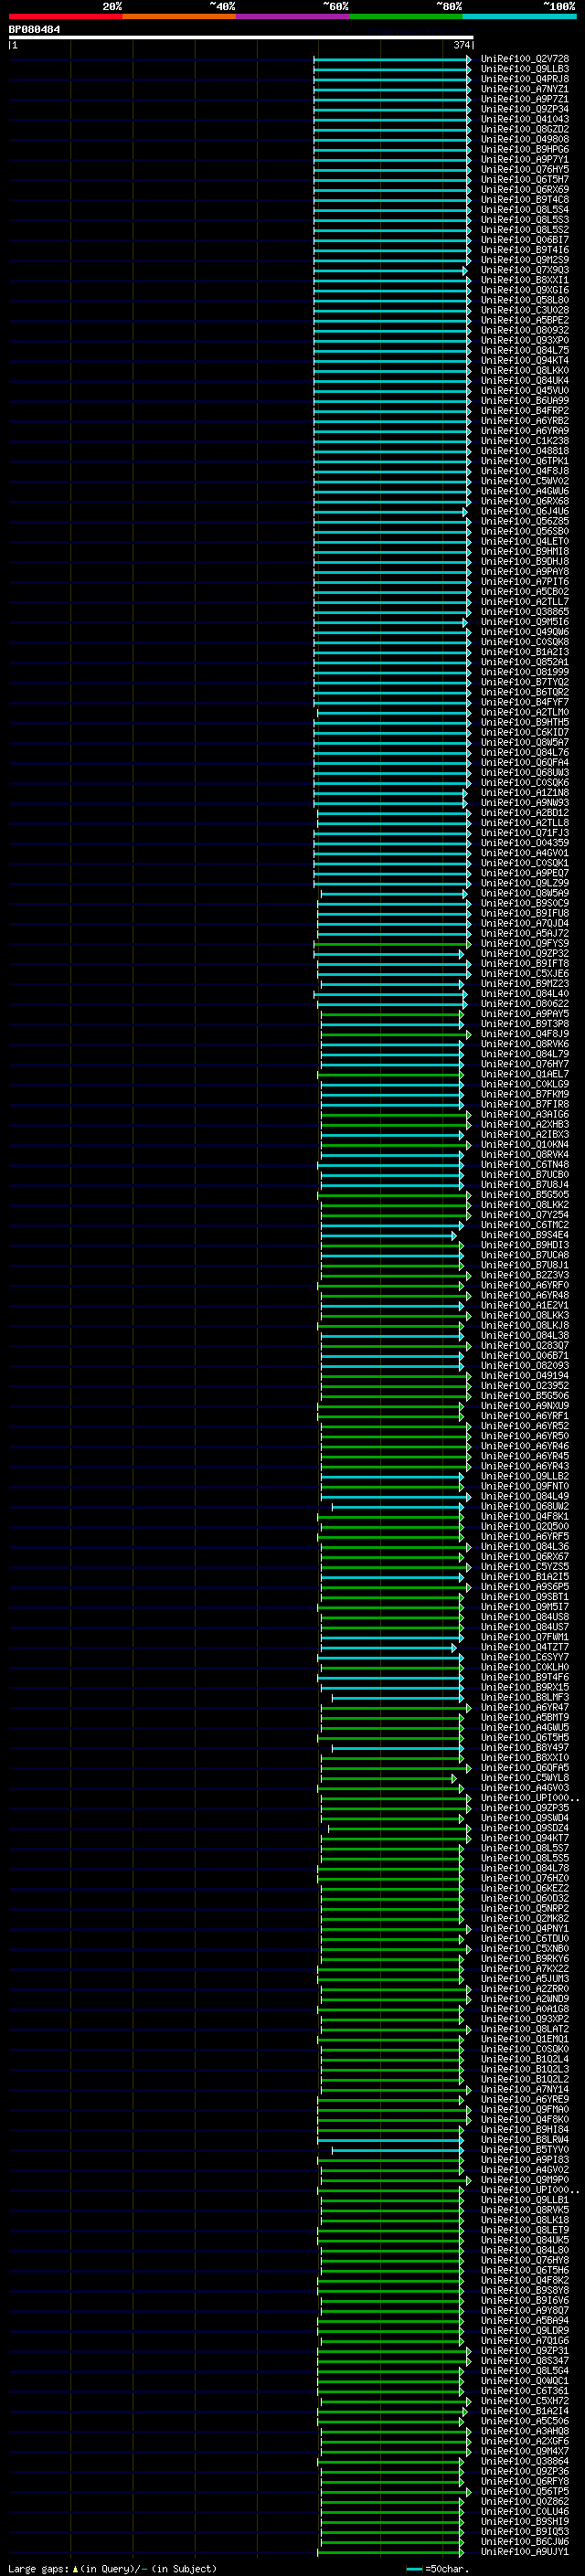Click the UniRef100_O80622 label
This screenshot has width=585, height=2576.
click(525, 1004)
